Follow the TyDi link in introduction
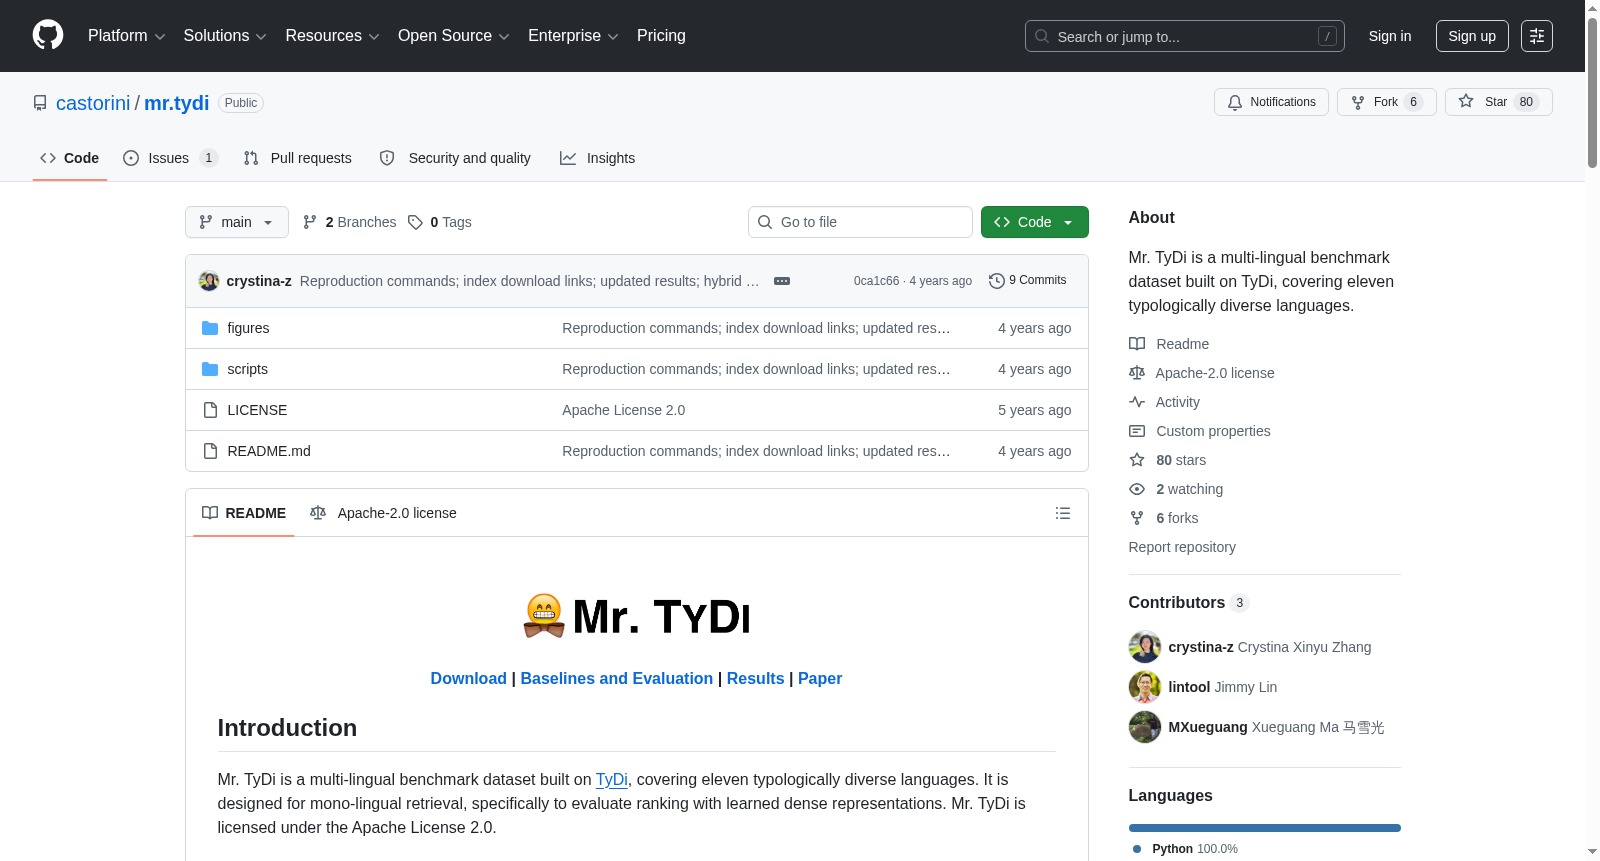The image size is (1600, 861). coord(612,780)
